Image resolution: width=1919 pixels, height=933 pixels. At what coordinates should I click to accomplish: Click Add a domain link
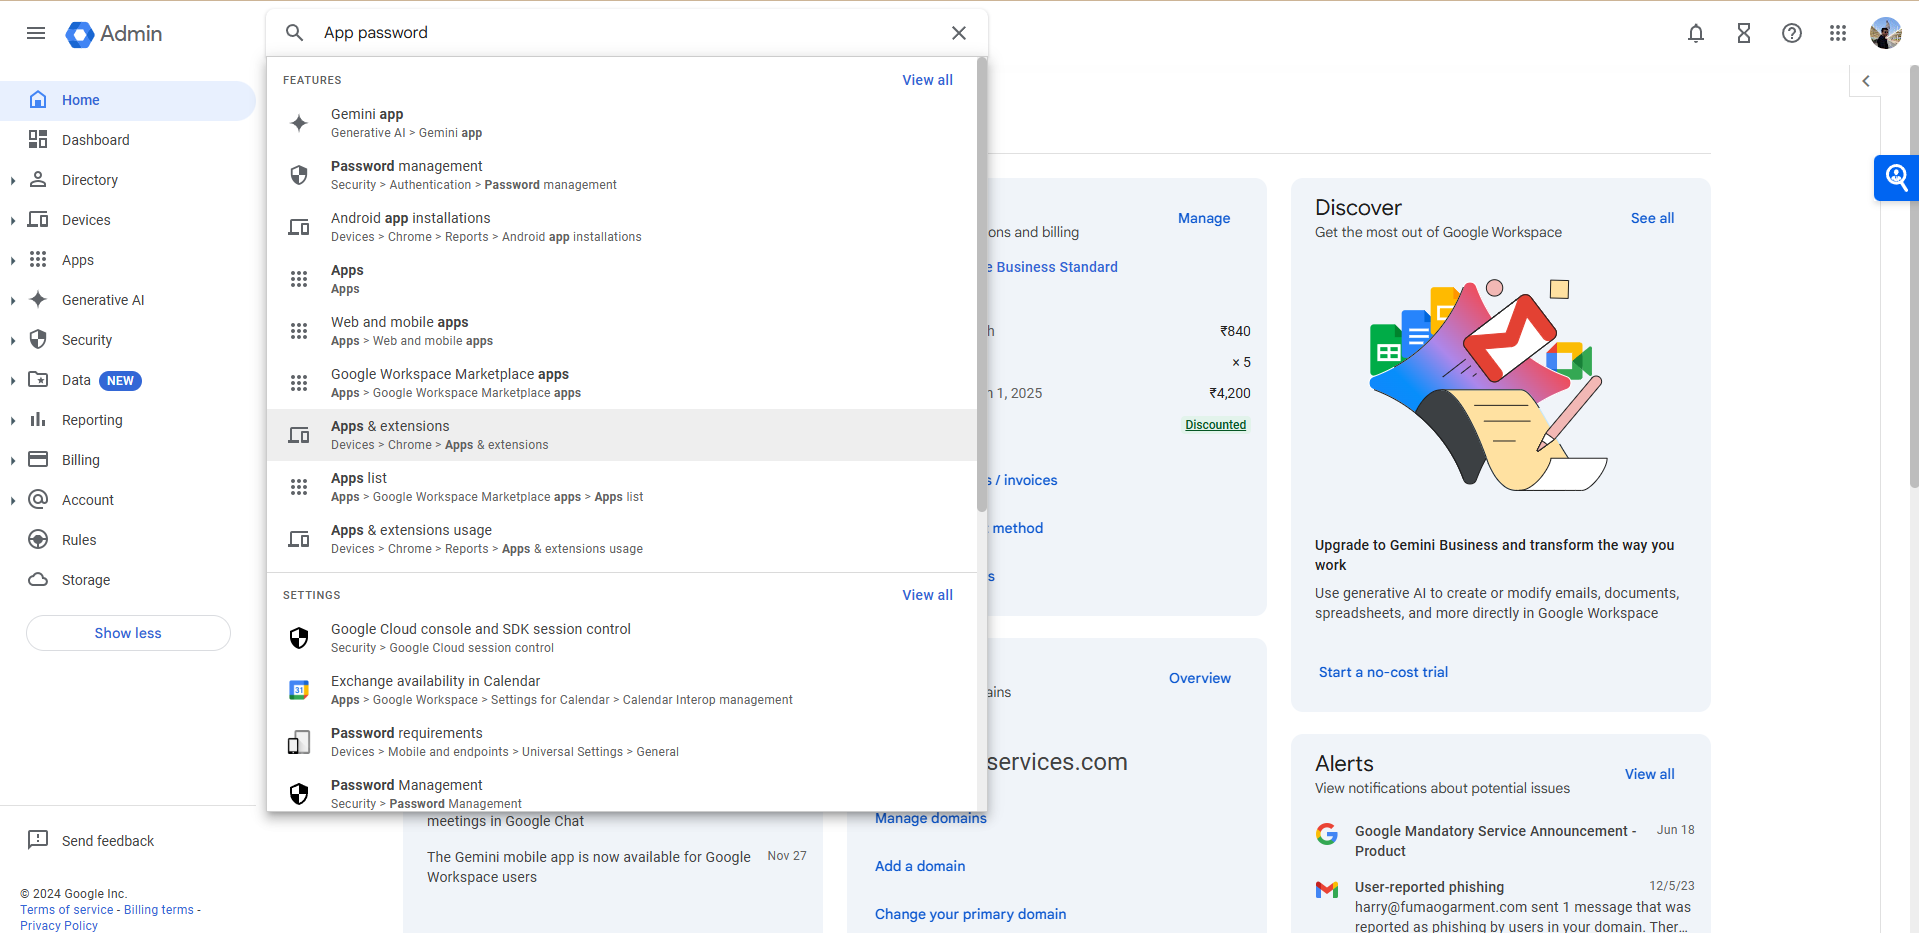(x=920, y=866)
